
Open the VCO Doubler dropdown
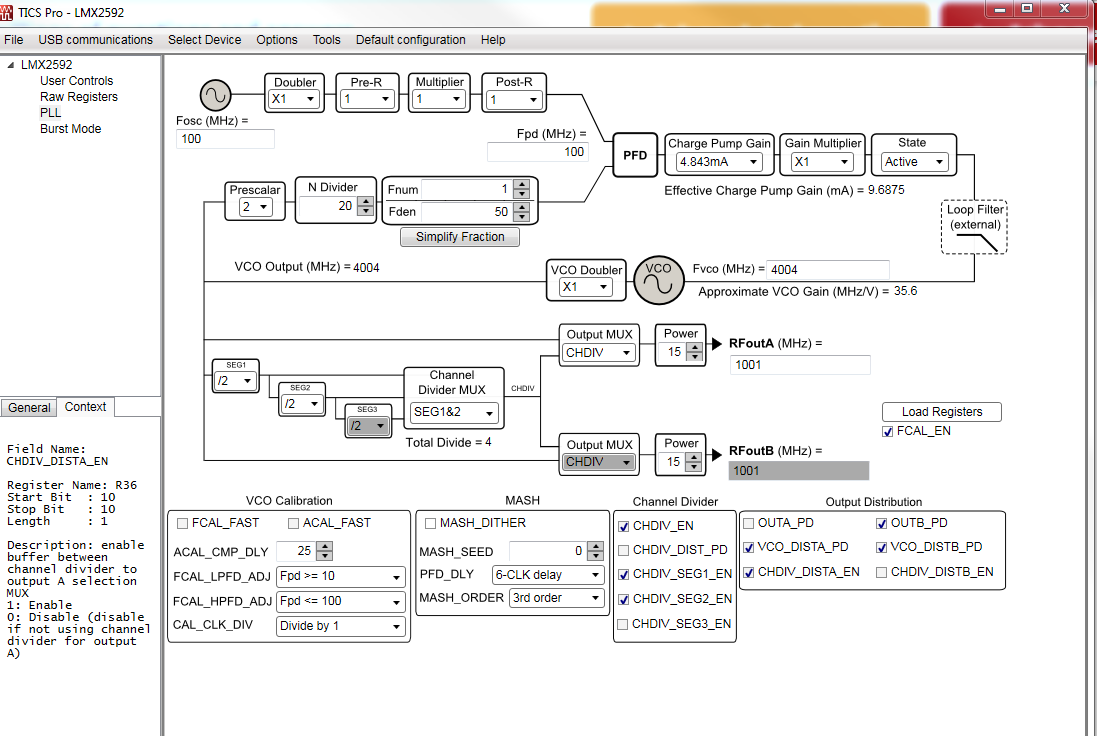click(x=586, y=287)
